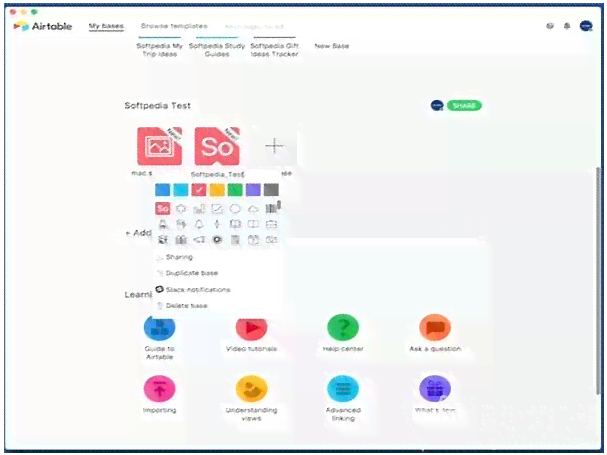Choose the cyan base color swatch

(181, 190)
